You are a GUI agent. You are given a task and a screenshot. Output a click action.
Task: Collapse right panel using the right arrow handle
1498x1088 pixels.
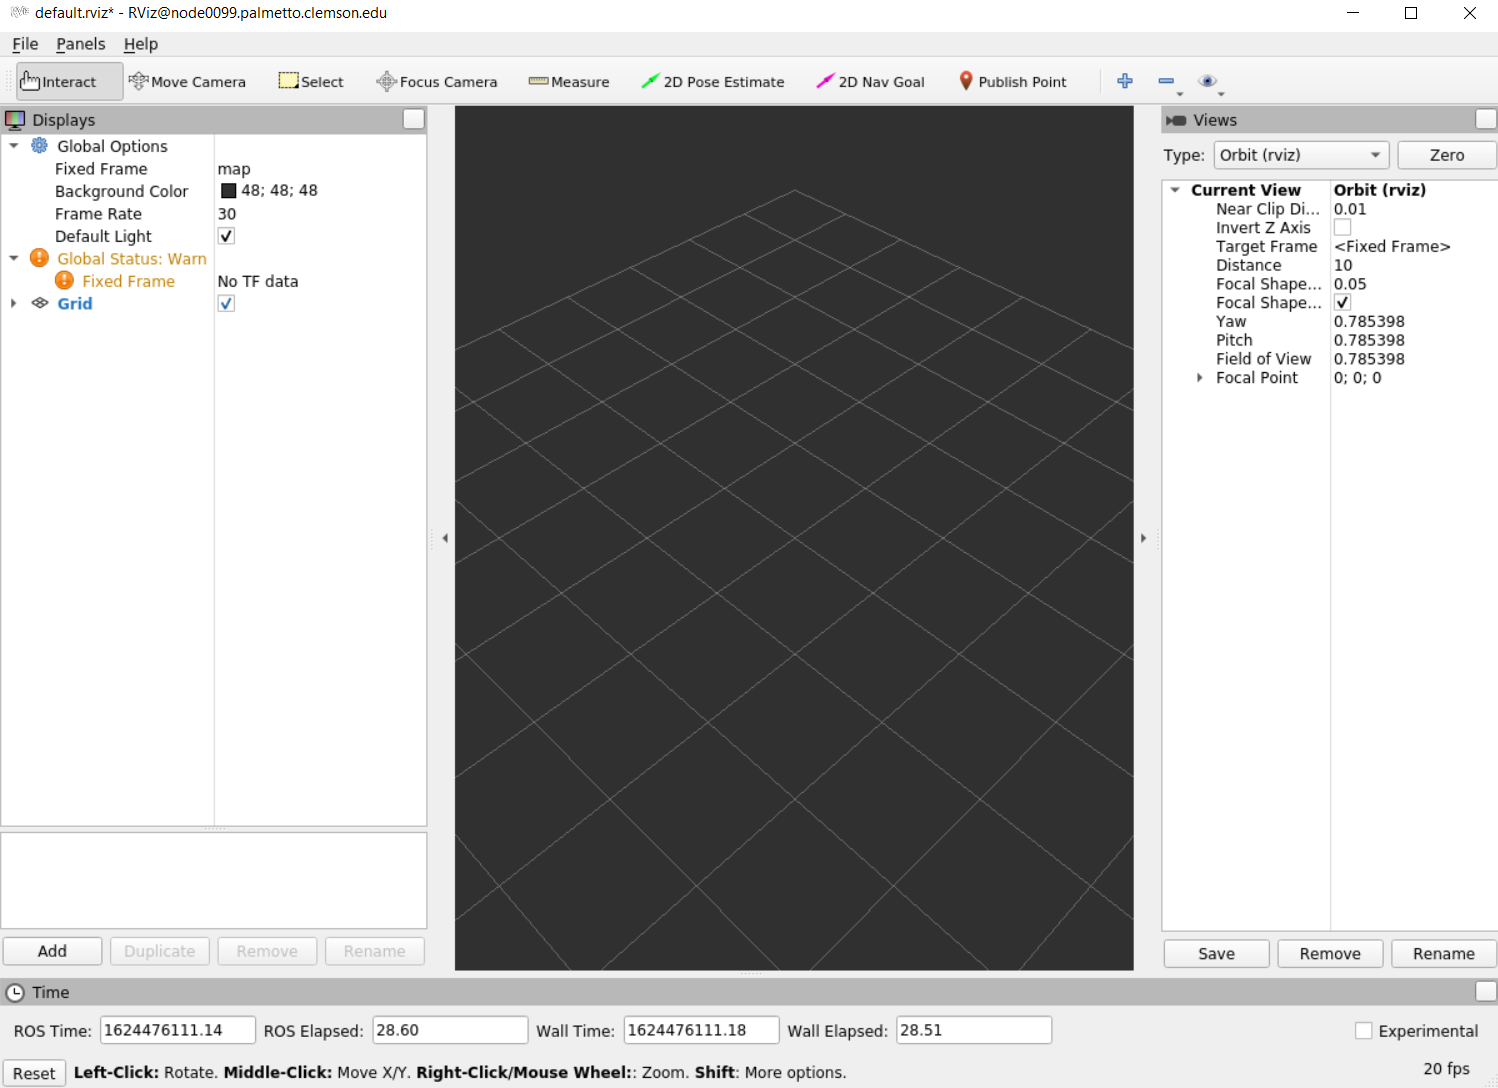click(1144, 538)
